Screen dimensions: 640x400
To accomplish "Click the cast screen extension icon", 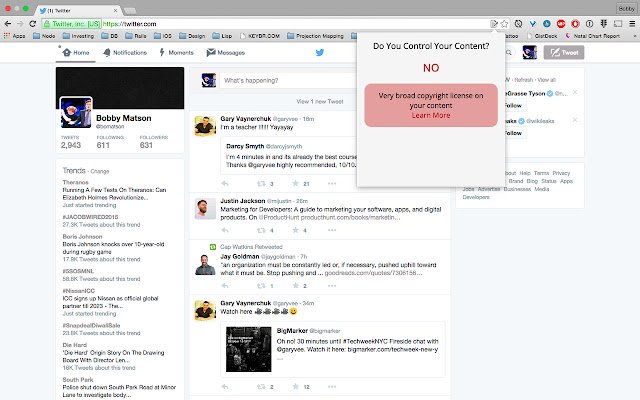I will (x=618, y=24).
